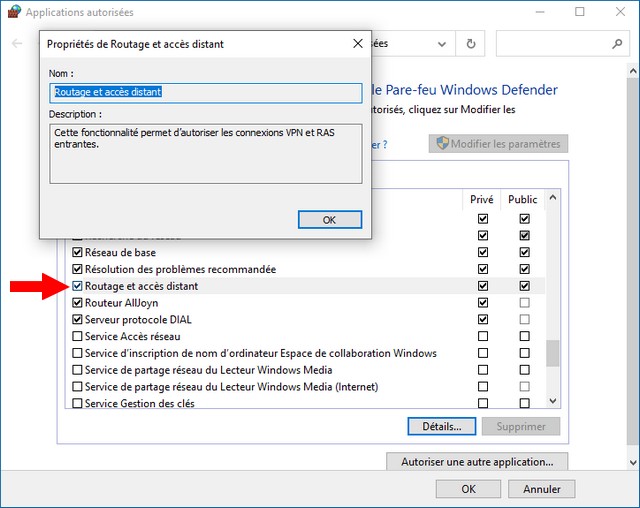Enable Public for Routeur AllJoyn
640x508 pixels.
(x=524, y=302)
